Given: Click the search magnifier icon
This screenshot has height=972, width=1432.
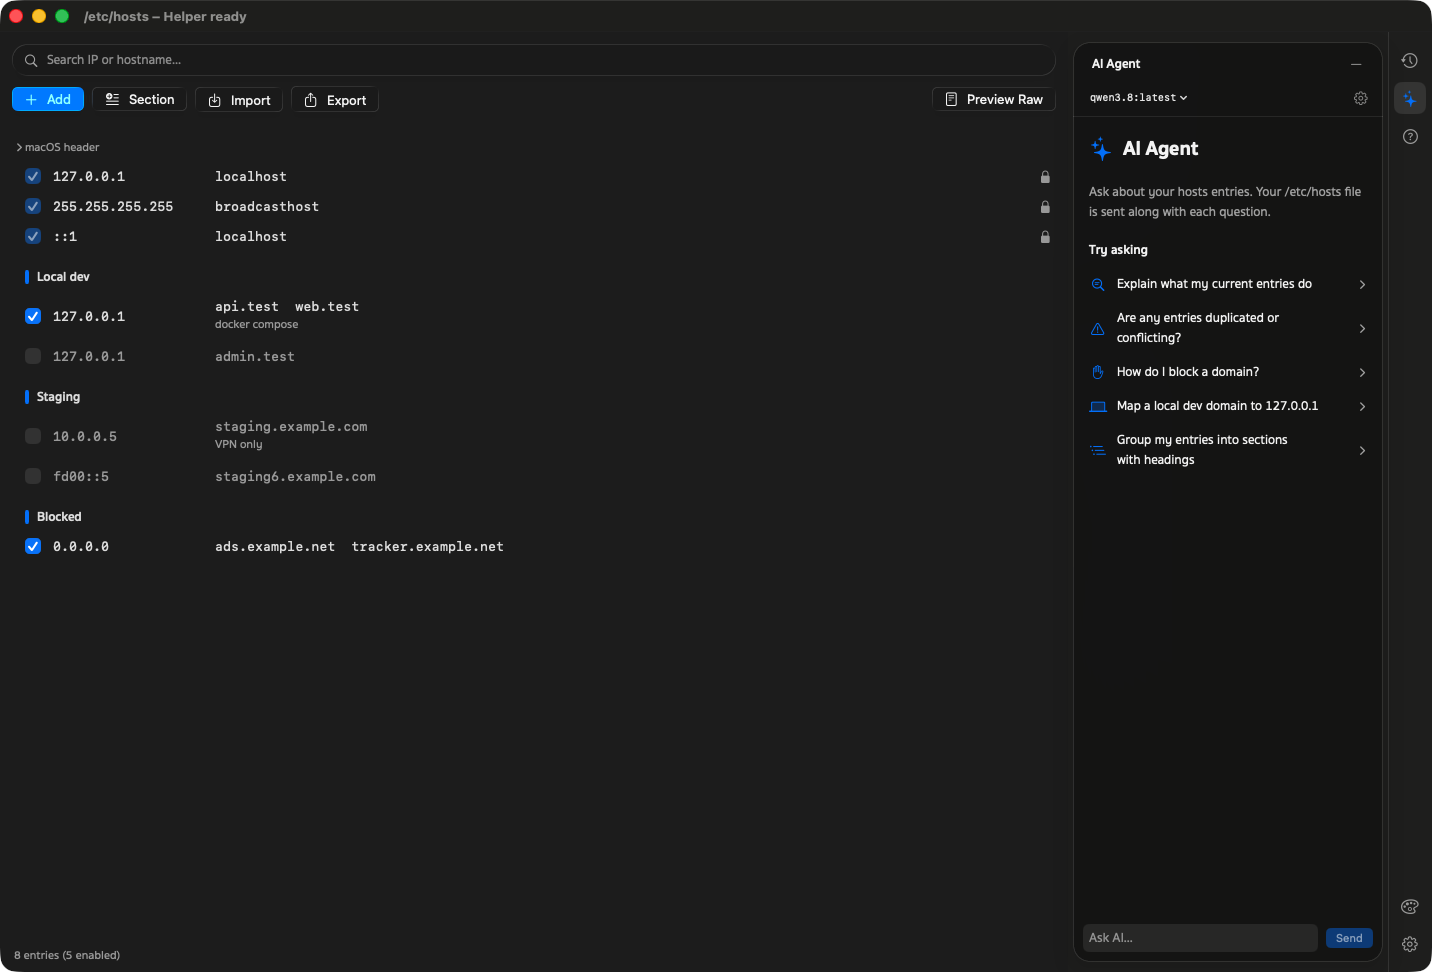Looking at the screenshot, I should [31, 60].
